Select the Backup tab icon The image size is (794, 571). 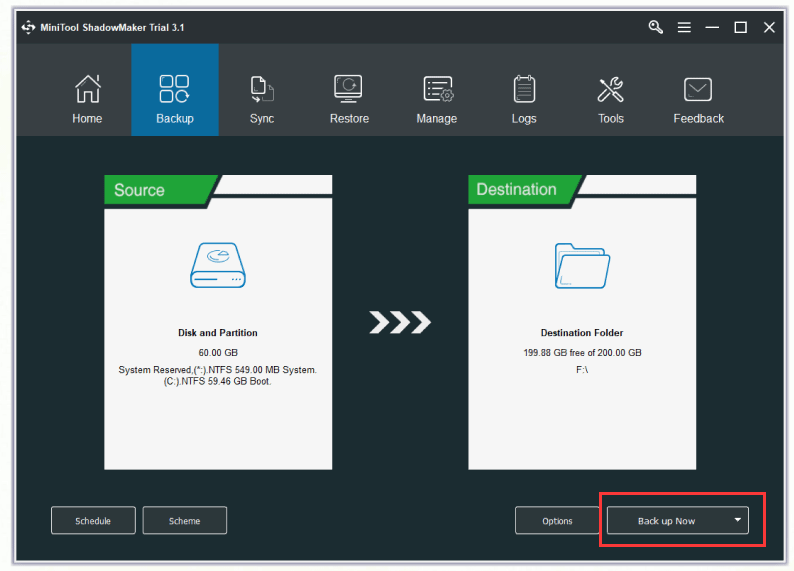[174, 89]
